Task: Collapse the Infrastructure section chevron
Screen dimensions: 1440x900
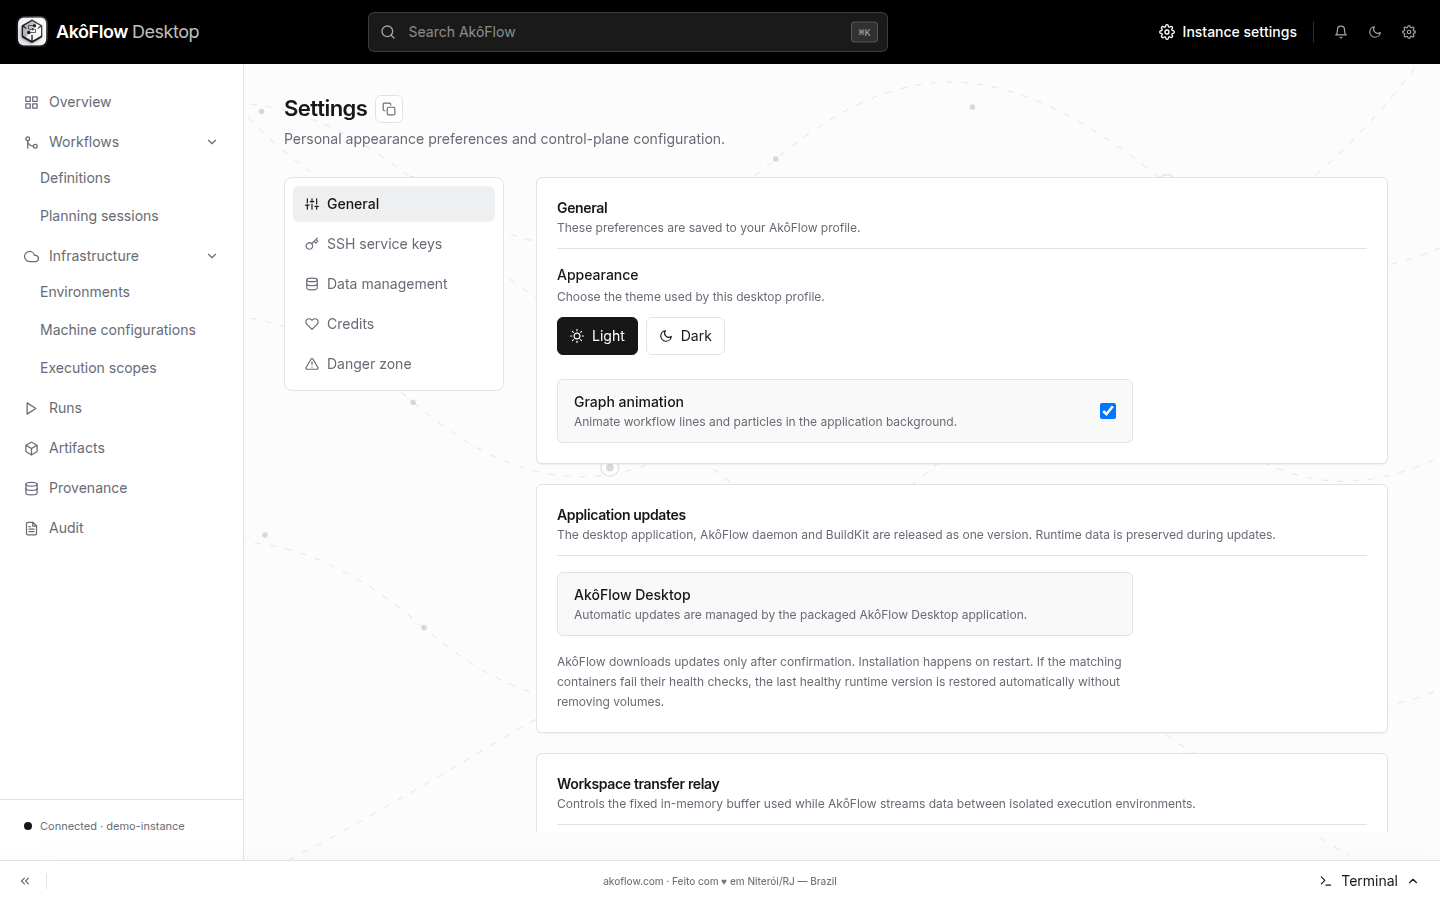Action: (x=212, y=256)
